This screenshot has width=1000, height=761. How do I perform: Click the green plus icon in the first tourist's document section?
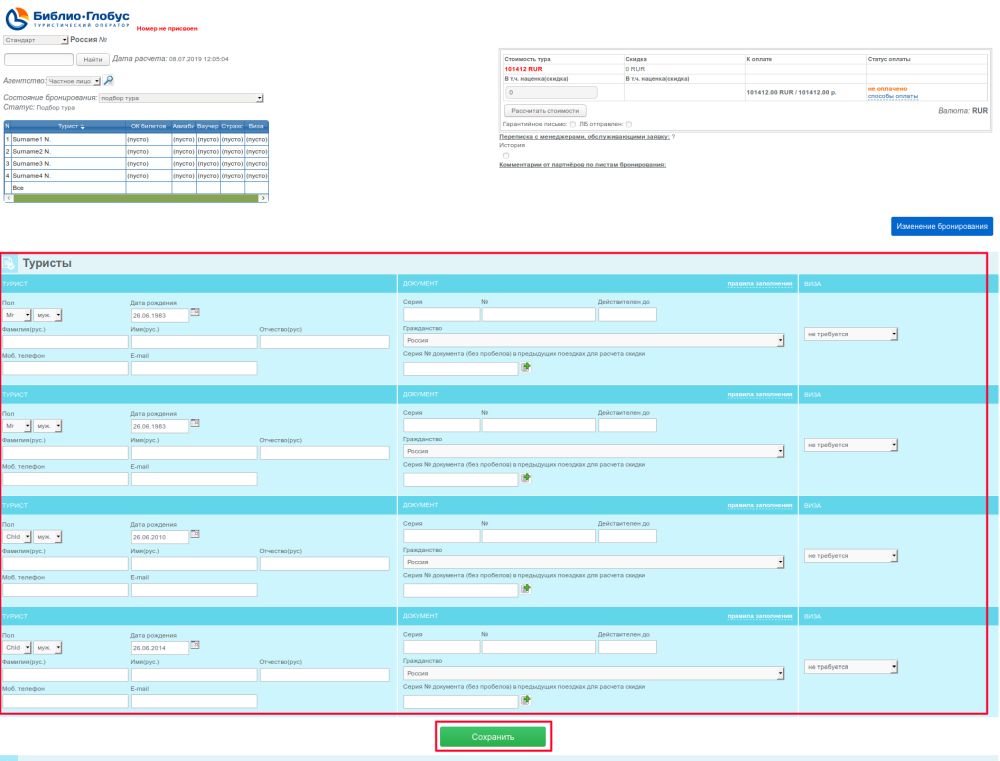pos(526,368)
